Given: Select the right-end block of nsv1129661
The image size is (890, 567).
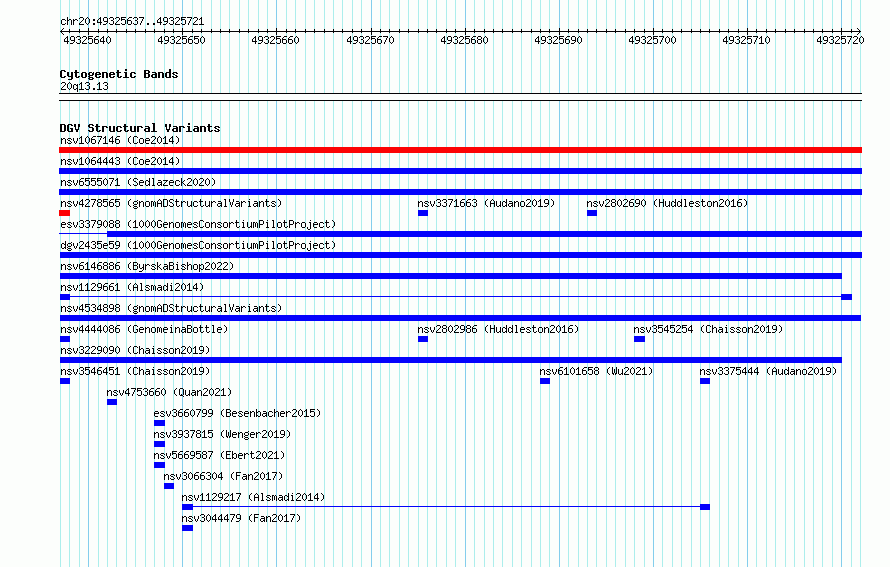Looking at the screenshot, I should pos(846,297).
